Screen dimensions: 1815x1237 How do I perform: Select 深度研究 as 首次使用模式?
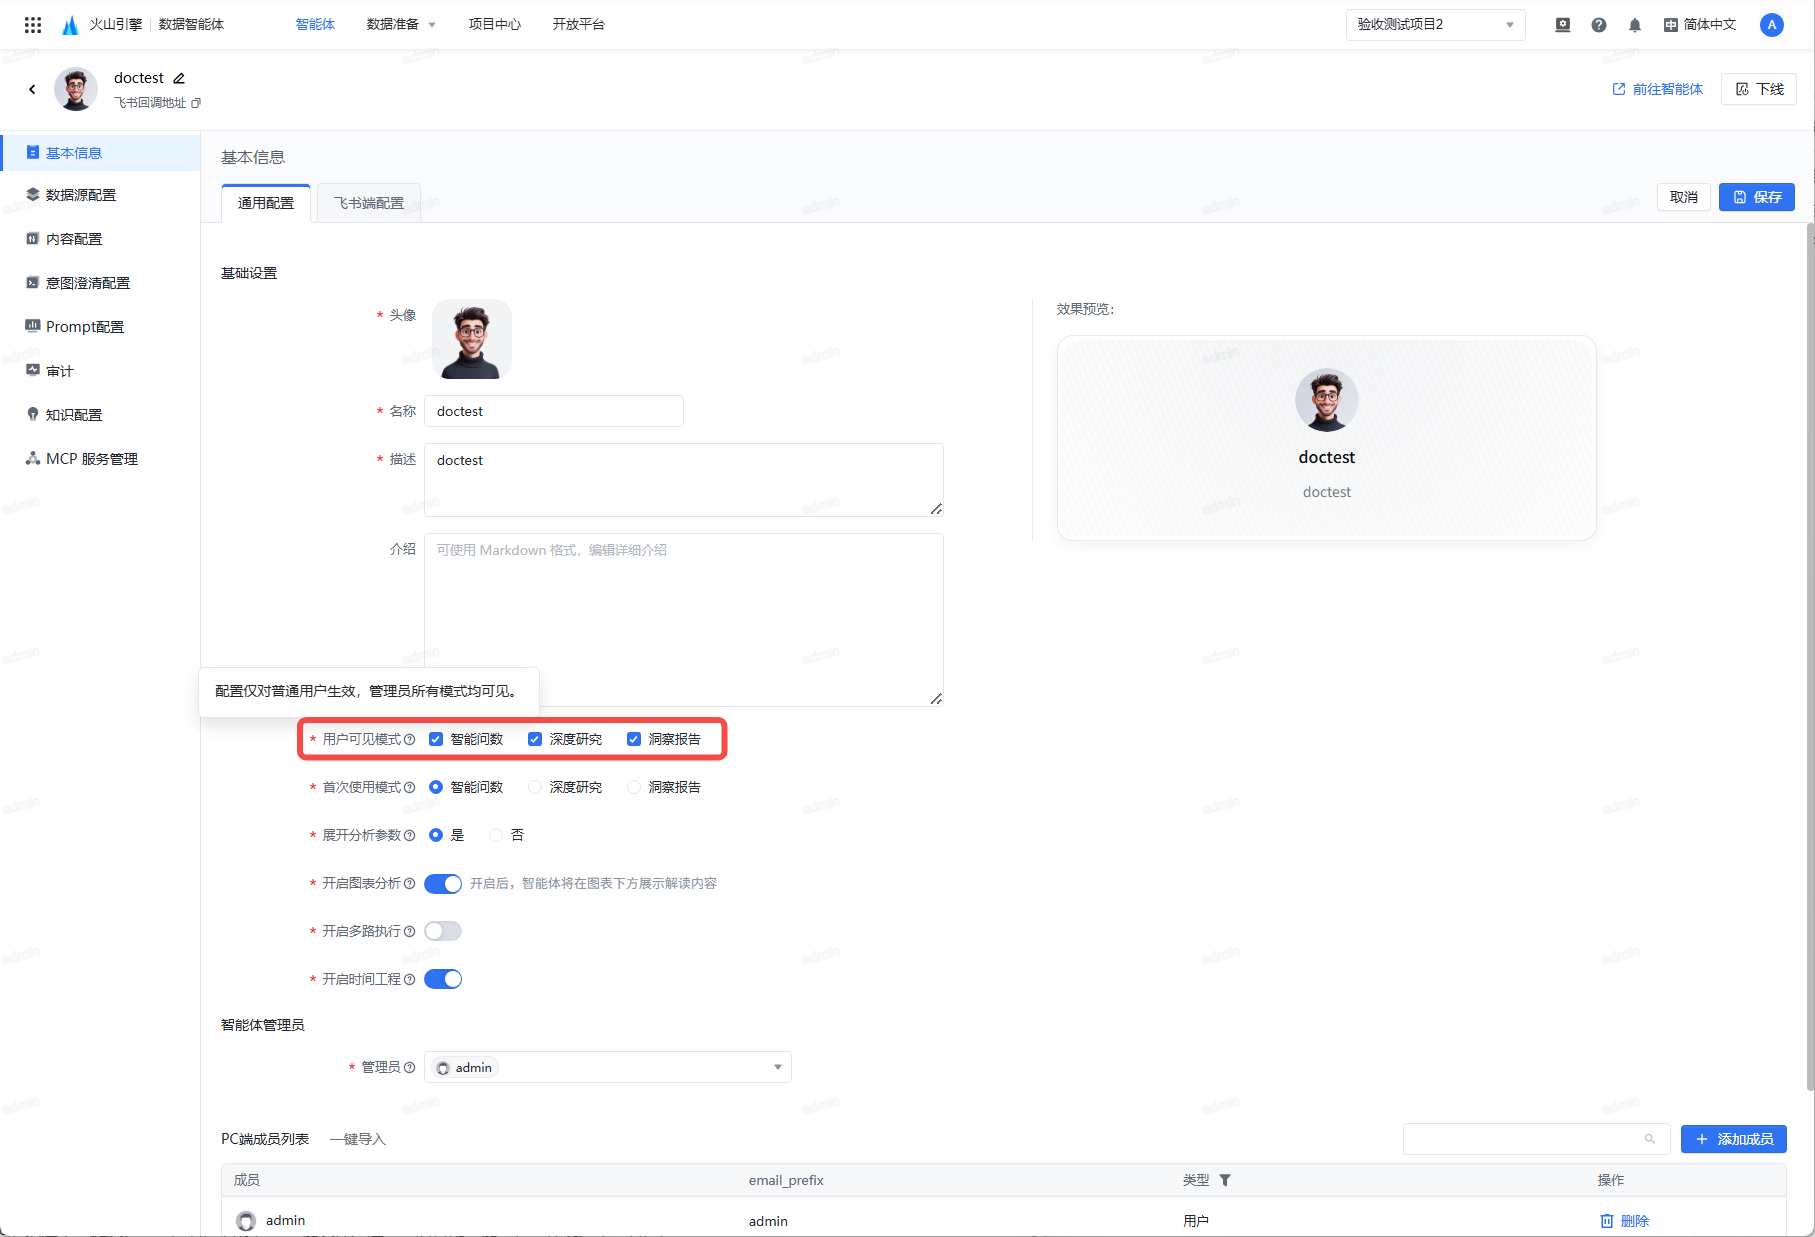[535, 787]
